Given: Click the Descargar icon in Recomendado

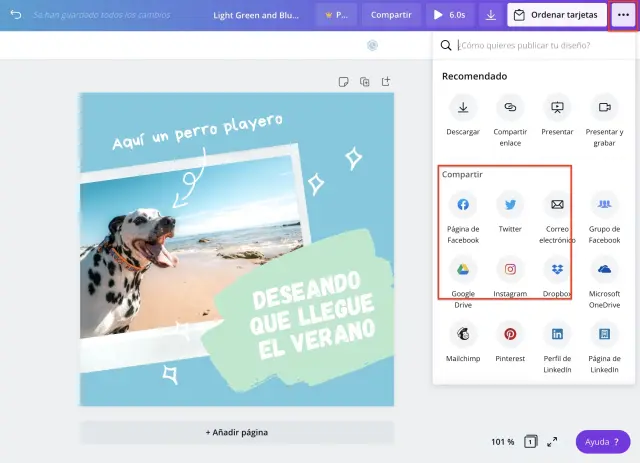Looking at the screenshot, I should tap(463, 108).
